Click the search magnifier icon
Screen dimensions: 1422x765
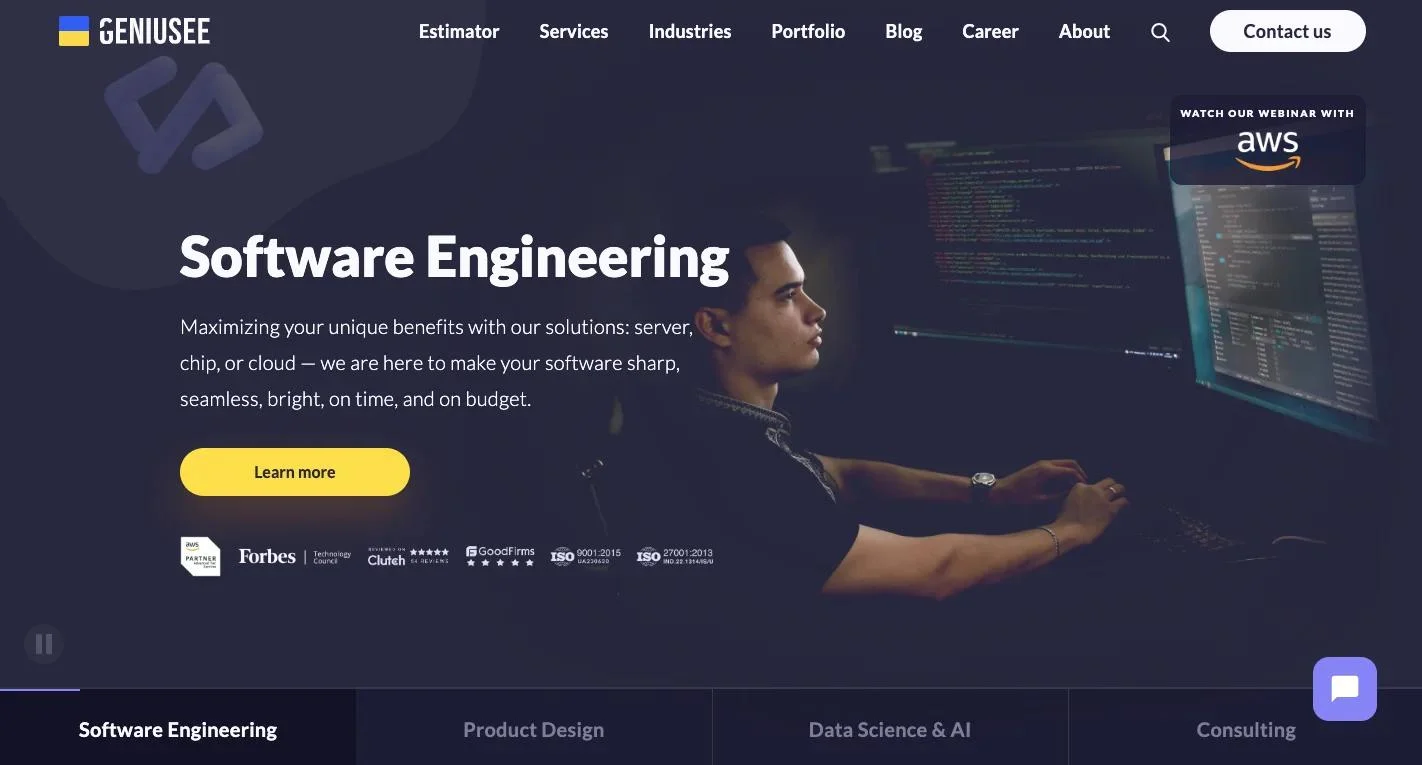1160,32
